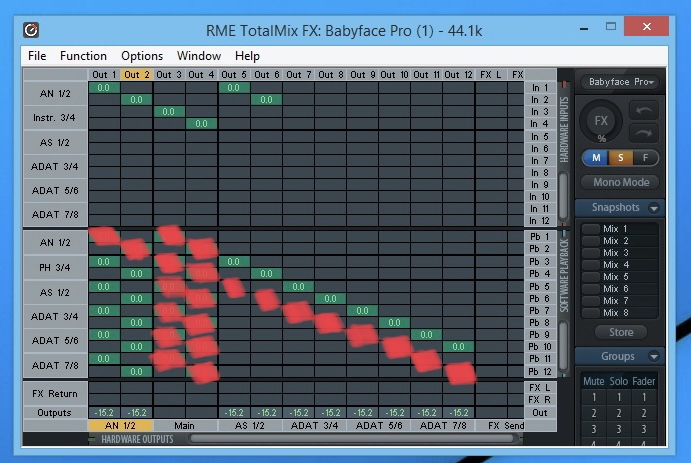Toggle the M (Mute) global button
The height and width of the screenshot is (463, 691).
click(x=596, y=158)
